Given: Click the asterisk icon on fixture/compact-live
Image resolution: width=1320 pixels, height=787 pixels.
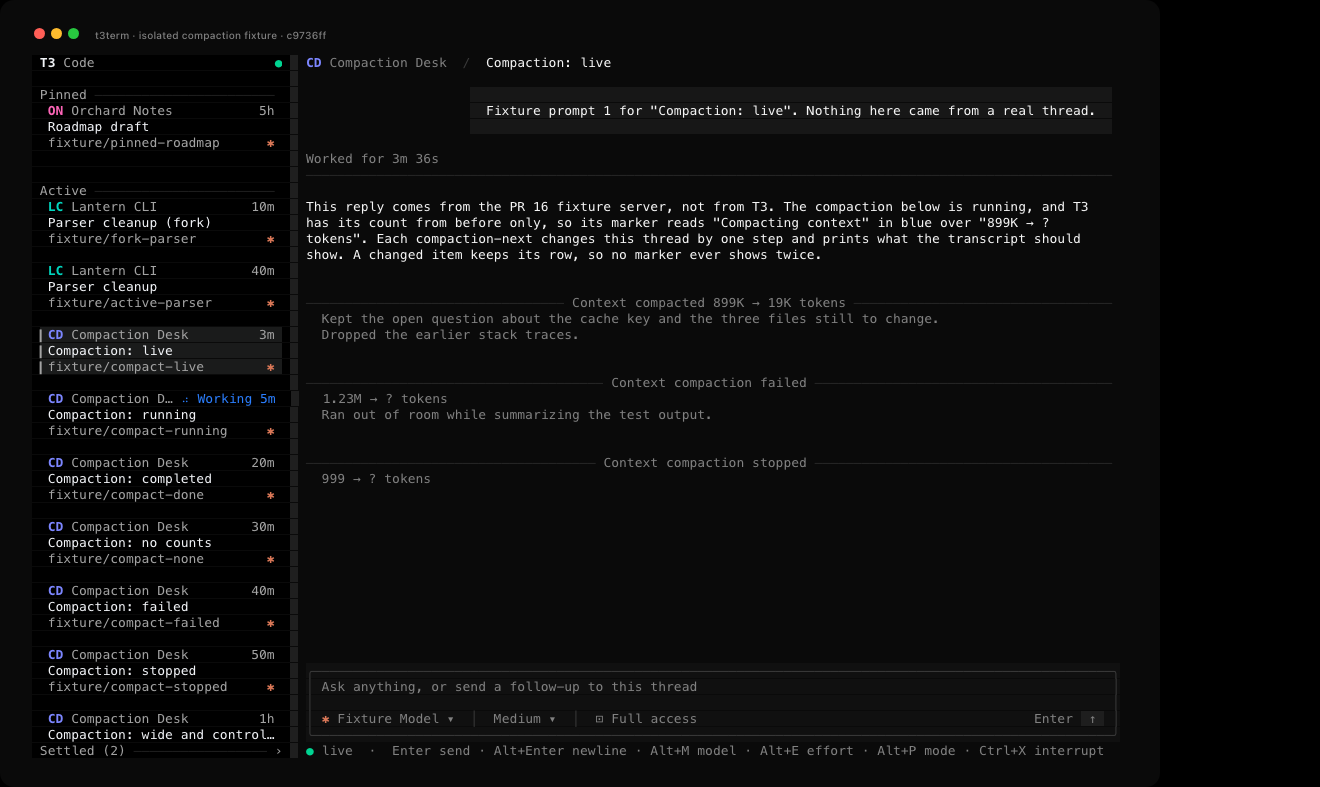Looking at the screenshot, I should point(270,367).
